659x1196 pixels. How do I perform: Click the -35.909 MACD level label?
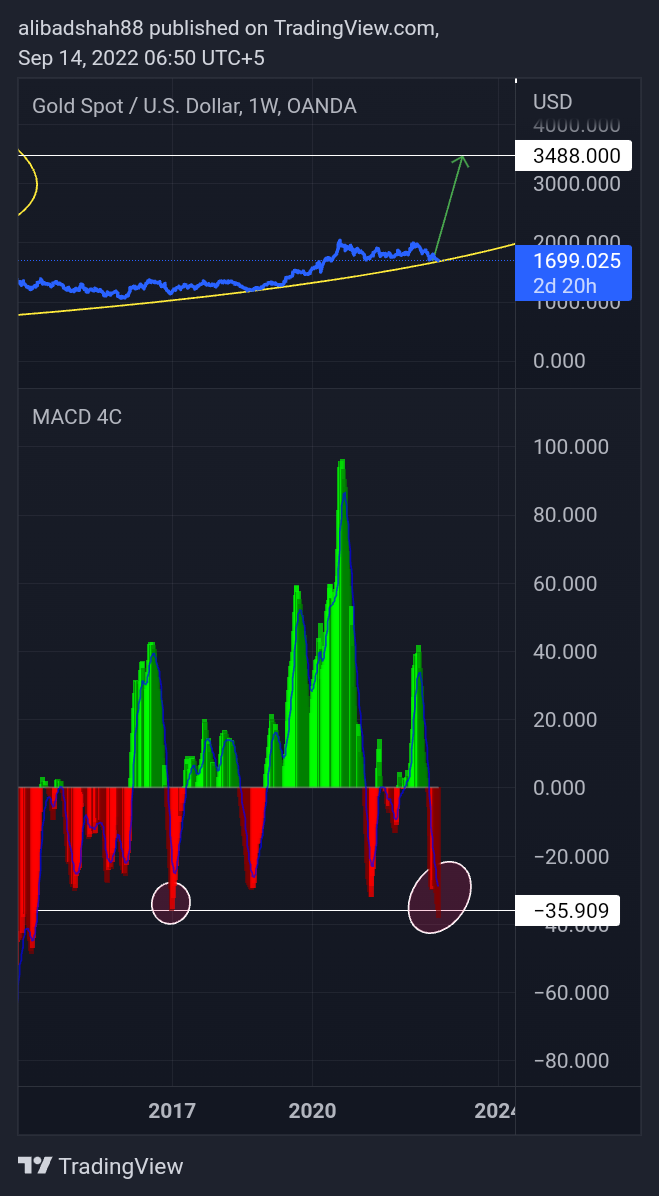567,910
